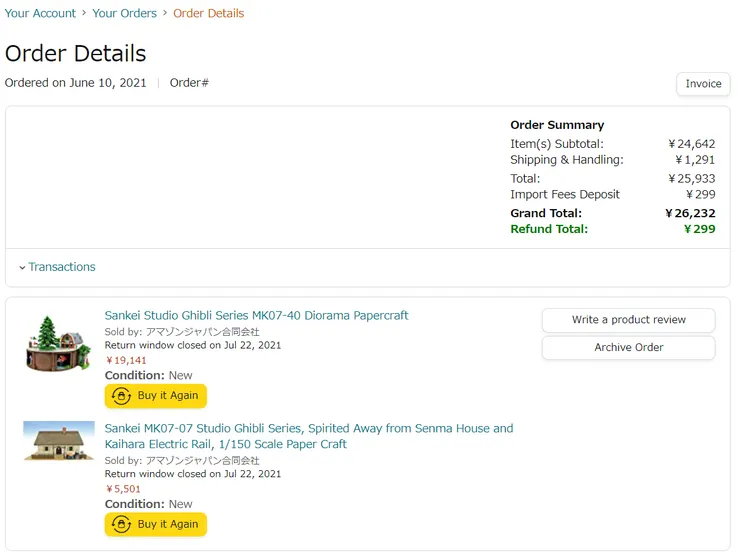Click the Order Summary heading
Viewport: 740px width, 555px height.
click(557, 125)
